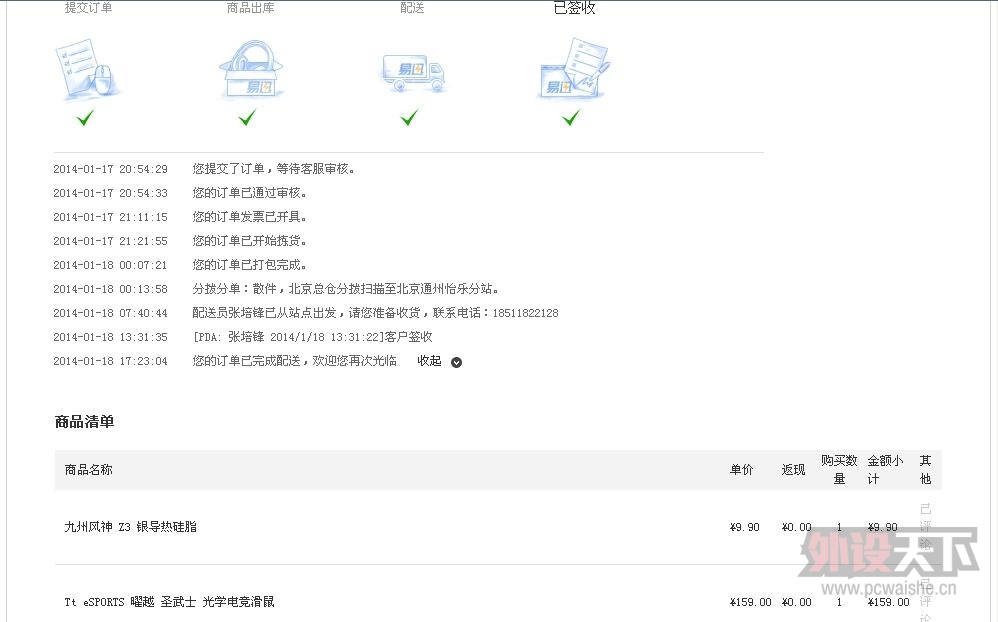
Task: Click the 单价 column header
Action: [x=741, y=470]
